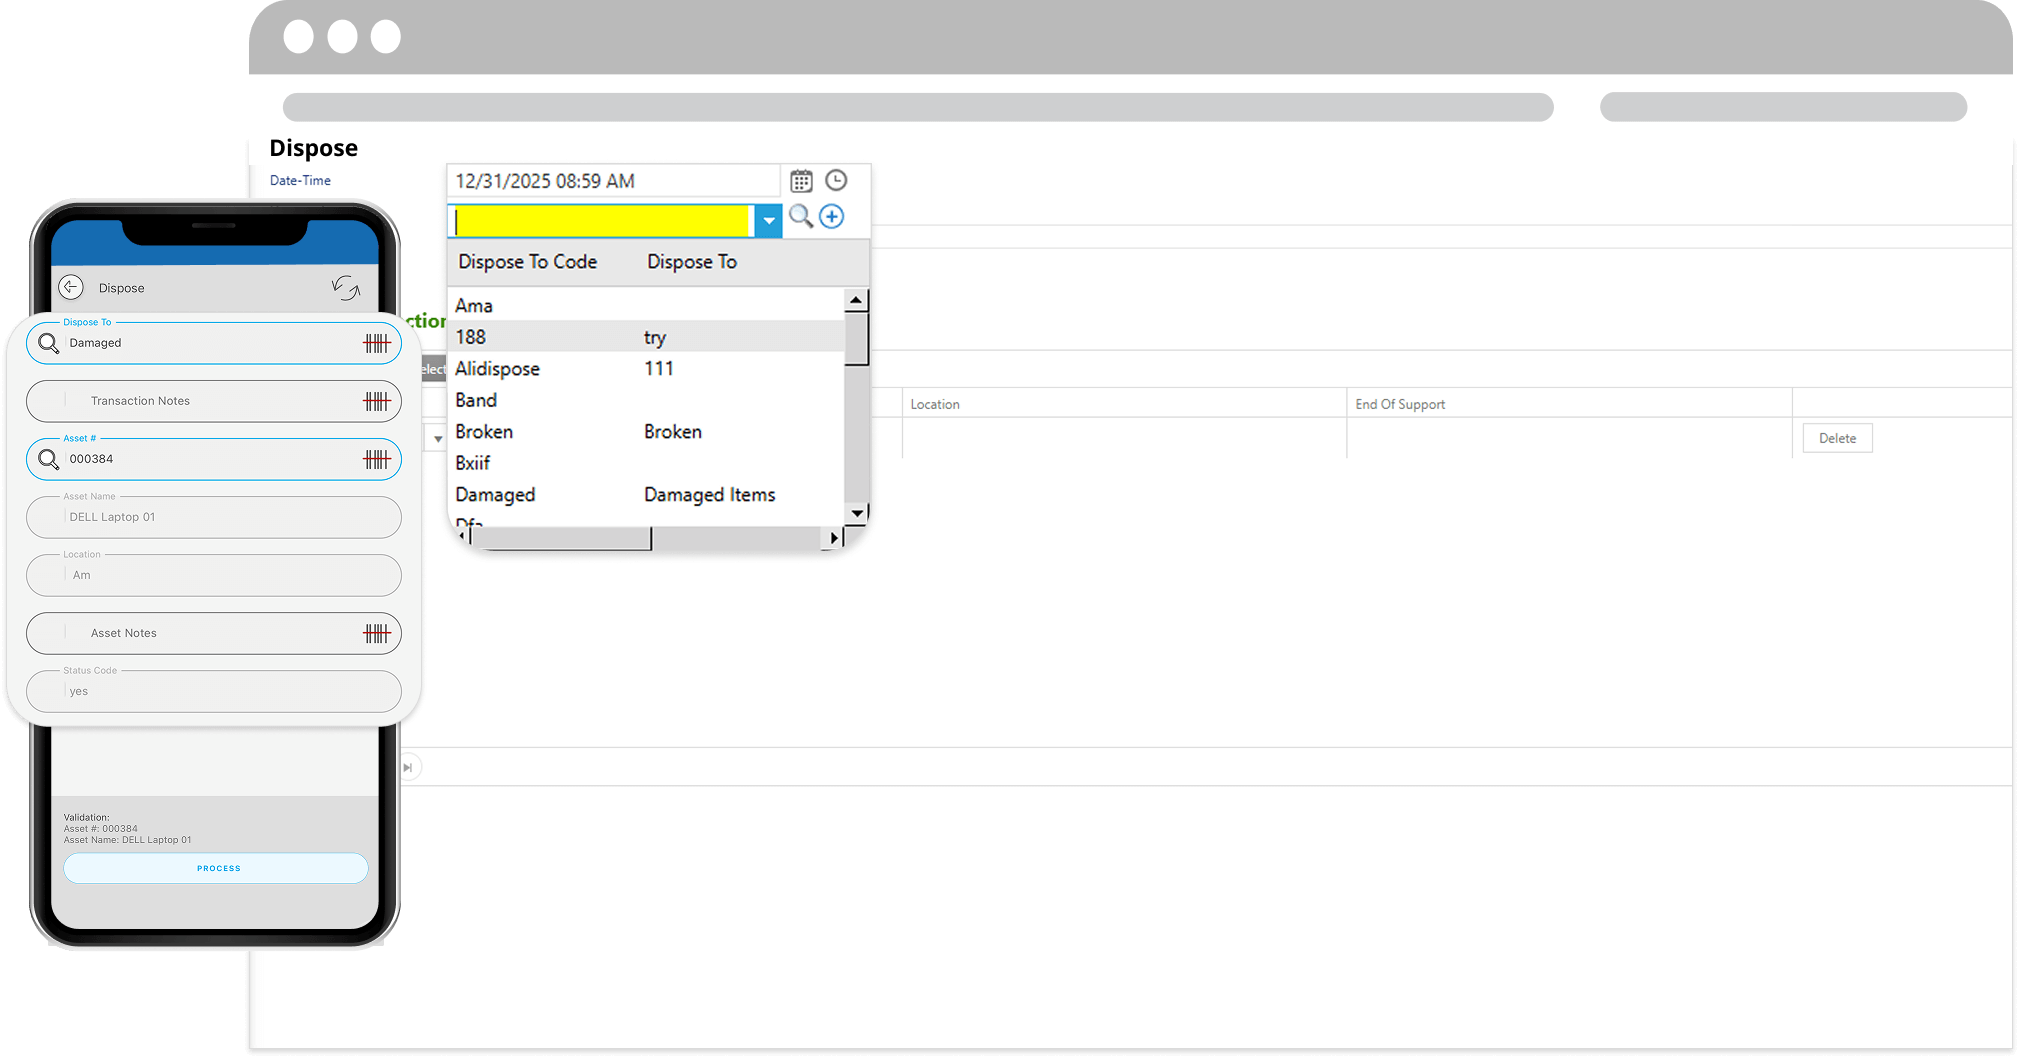Tap the barcode icon beside Transaction Notes
2020x1058 pixels.
pyautogui.click(x=378, y=400)
